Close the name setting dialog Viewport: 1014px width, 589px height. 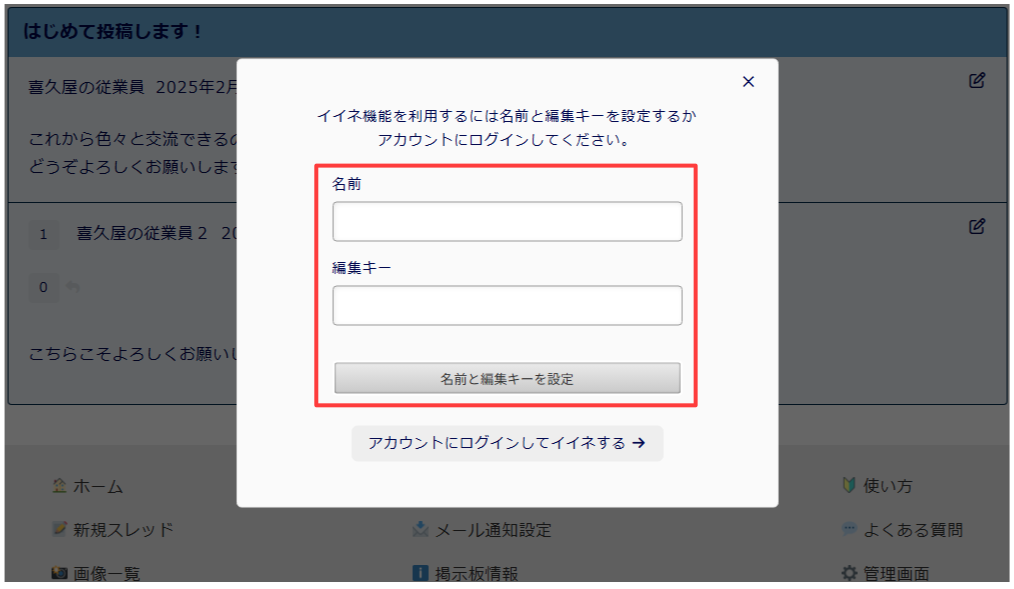pyautogui.click(x=748, y=82)
